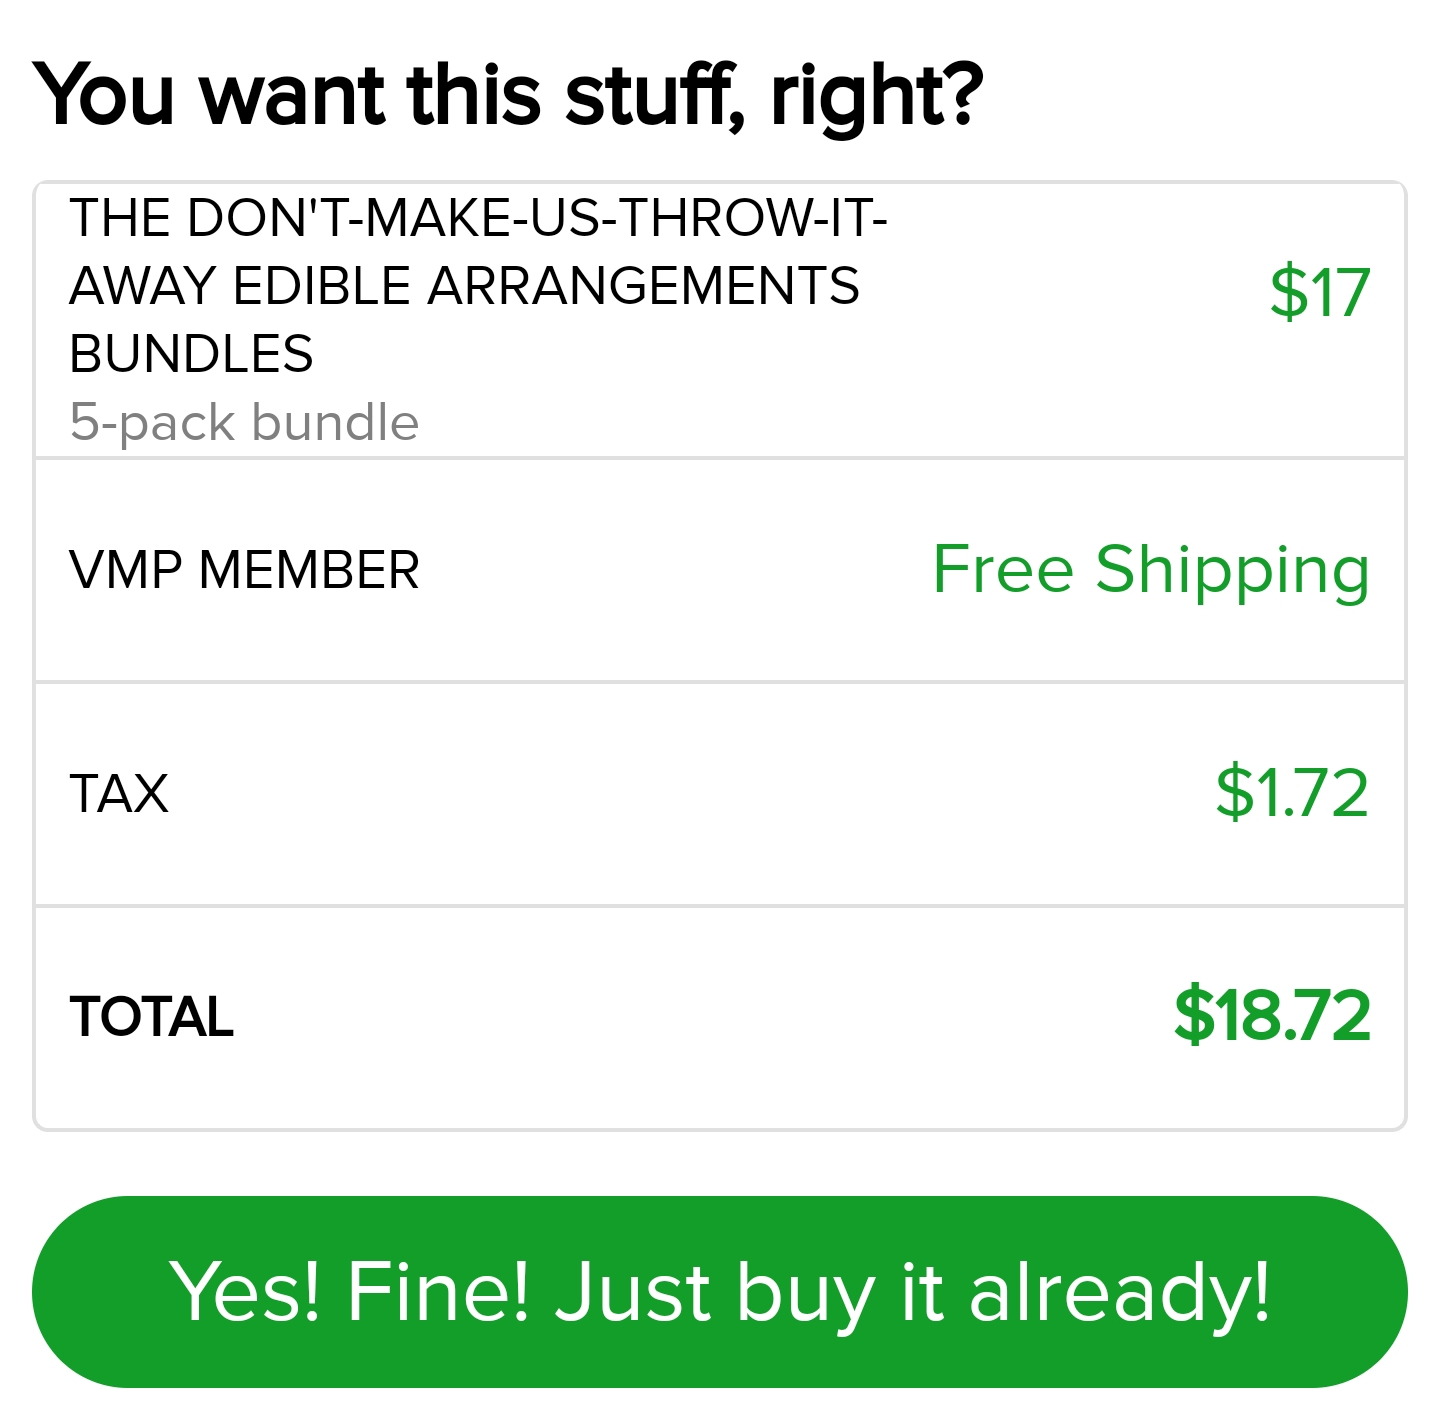
Task: Tap the TAX label
Action: point(119,794)
